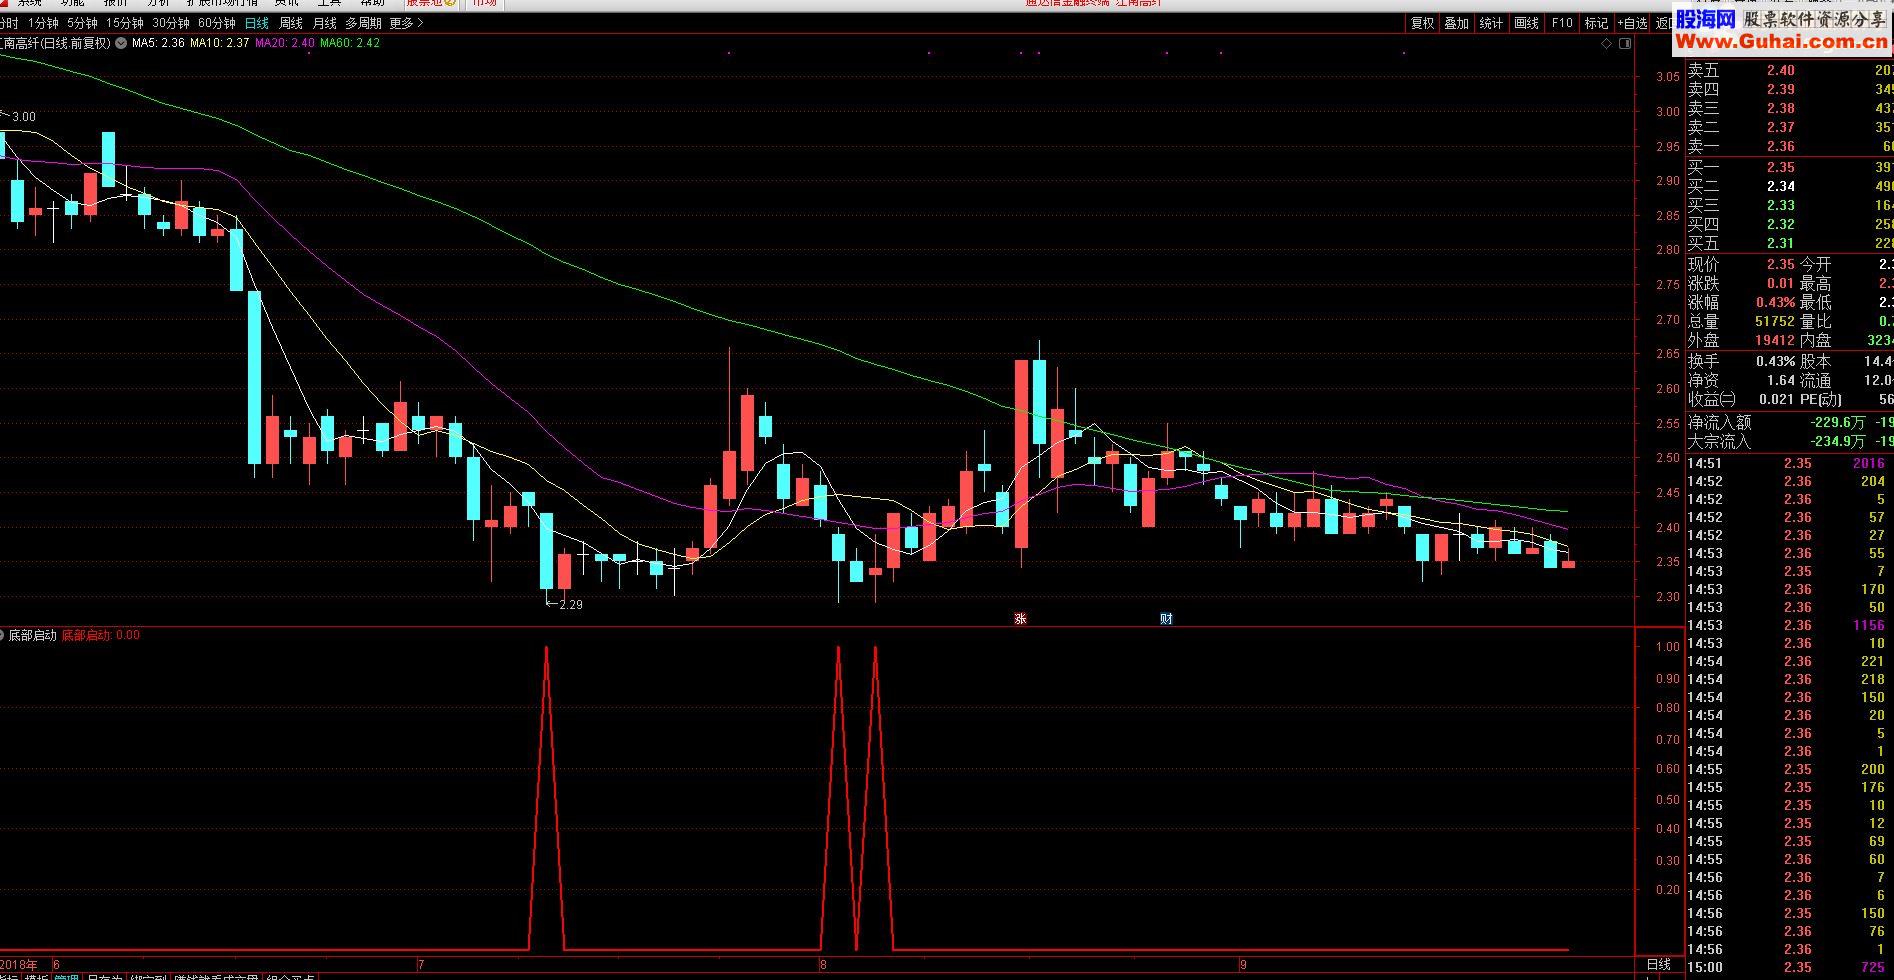Switch to the 5分钟 period
This screenshot has width=1894, height=980.
coord(82,23)
